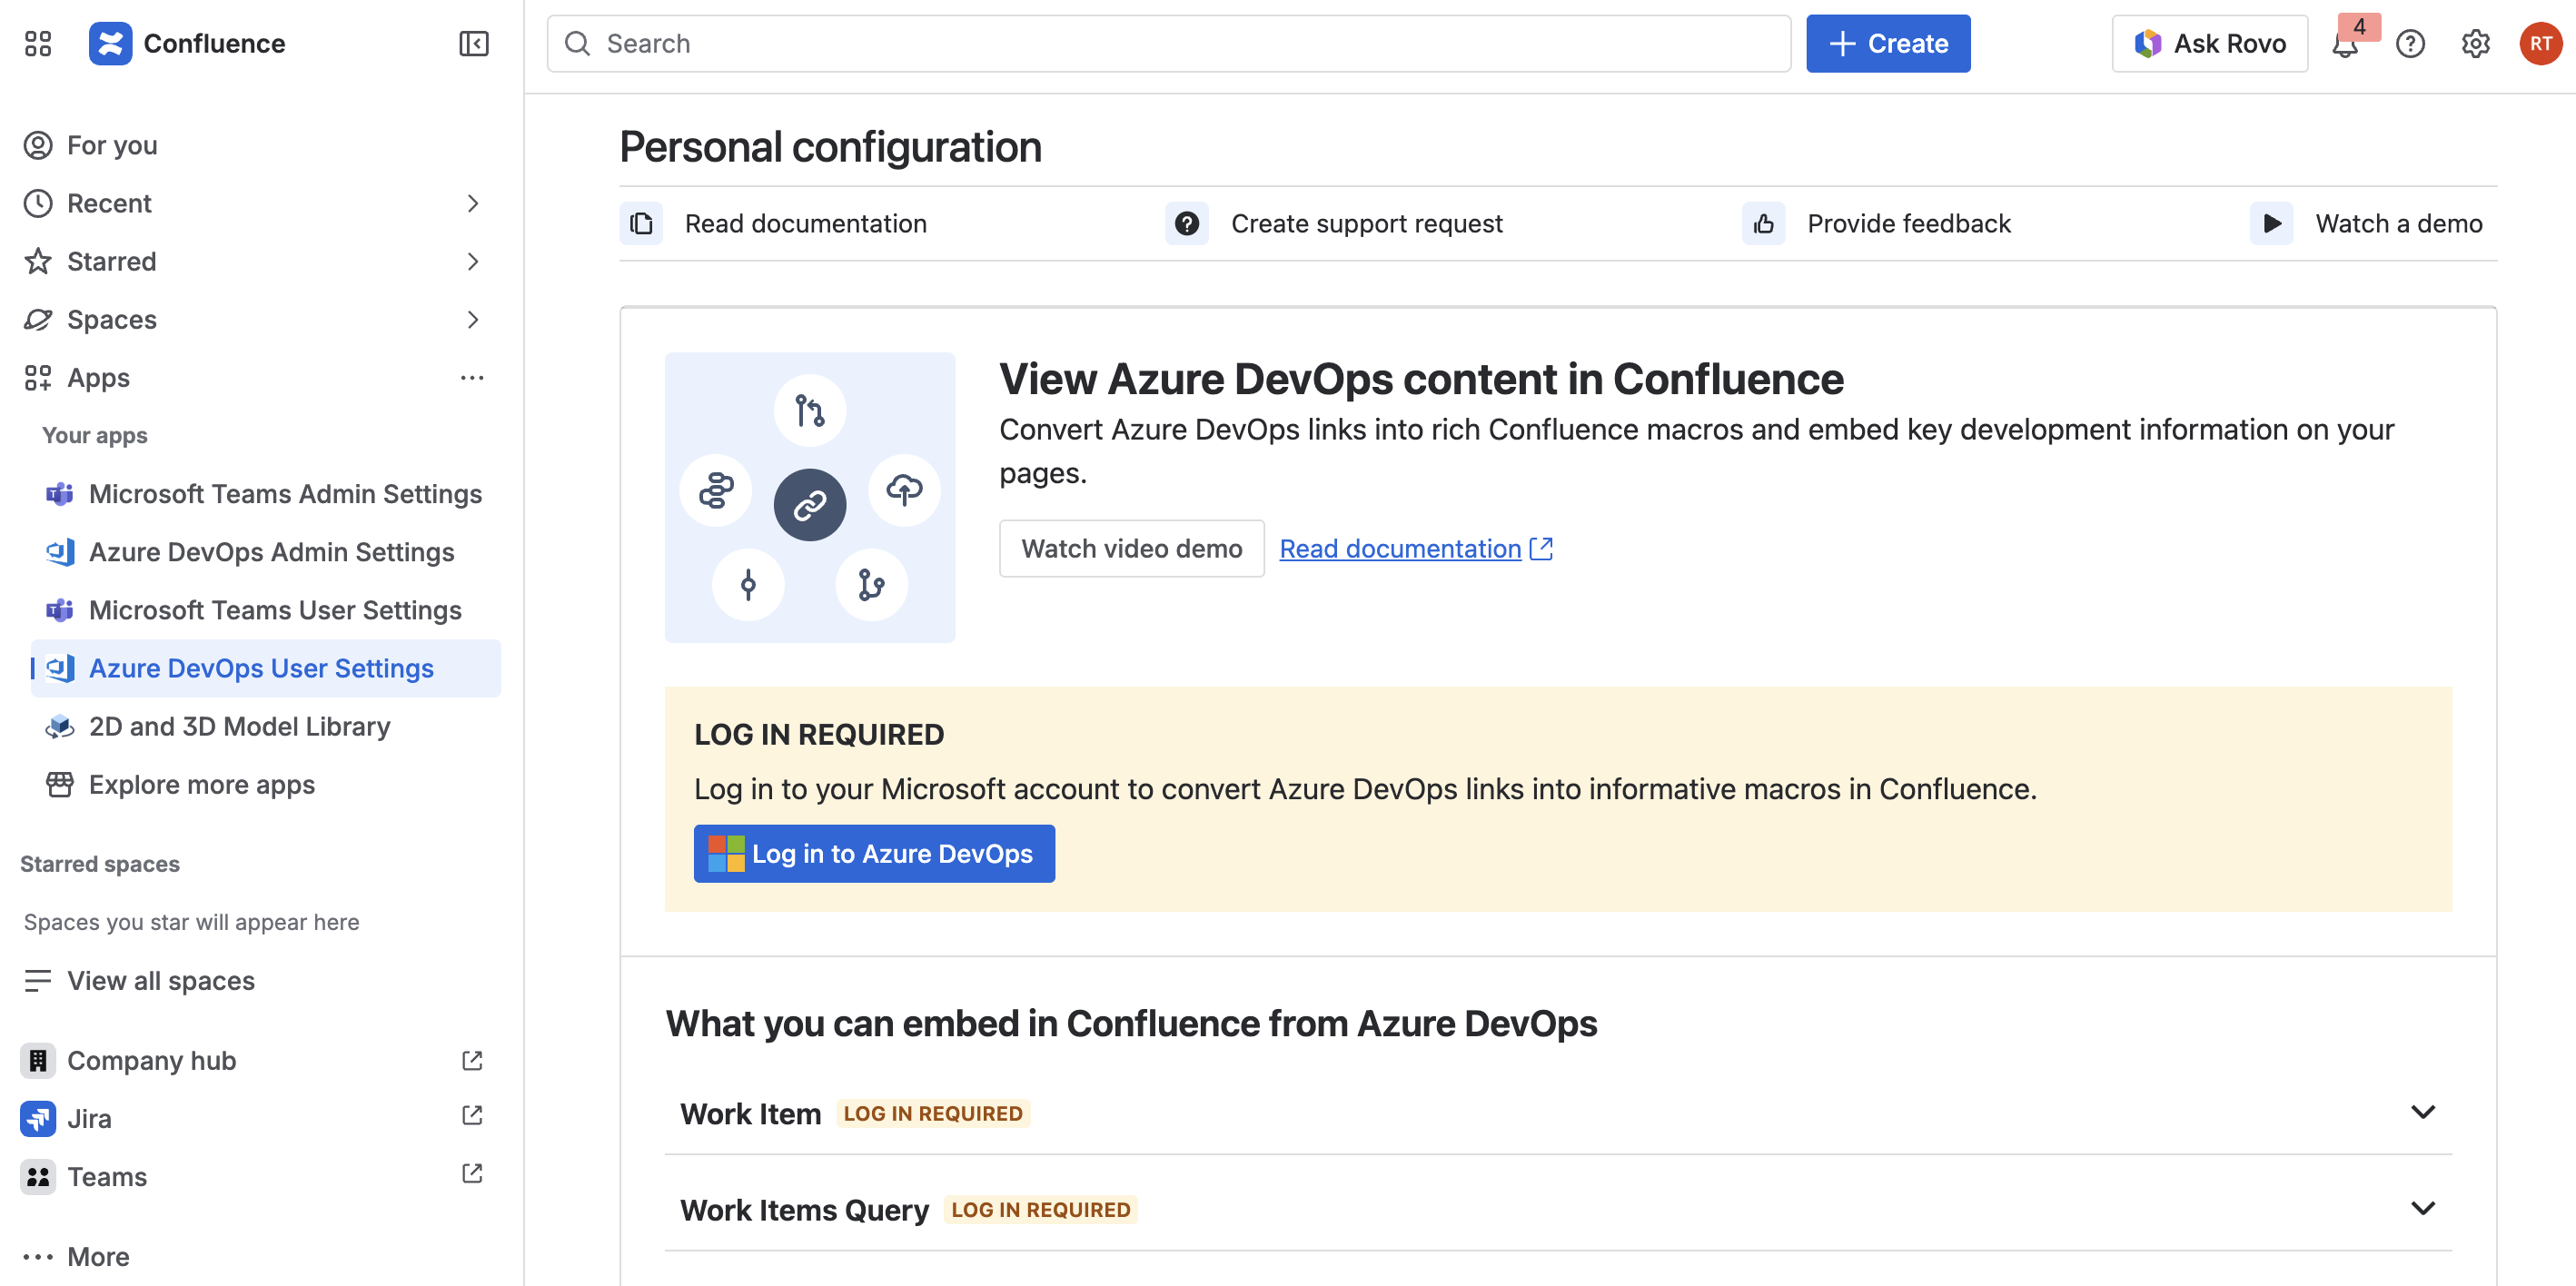Viewport: 2576px width, 1286px height.
Task: Expand the Work Items Query section chevron
Action: [x=2422, y=1208]
